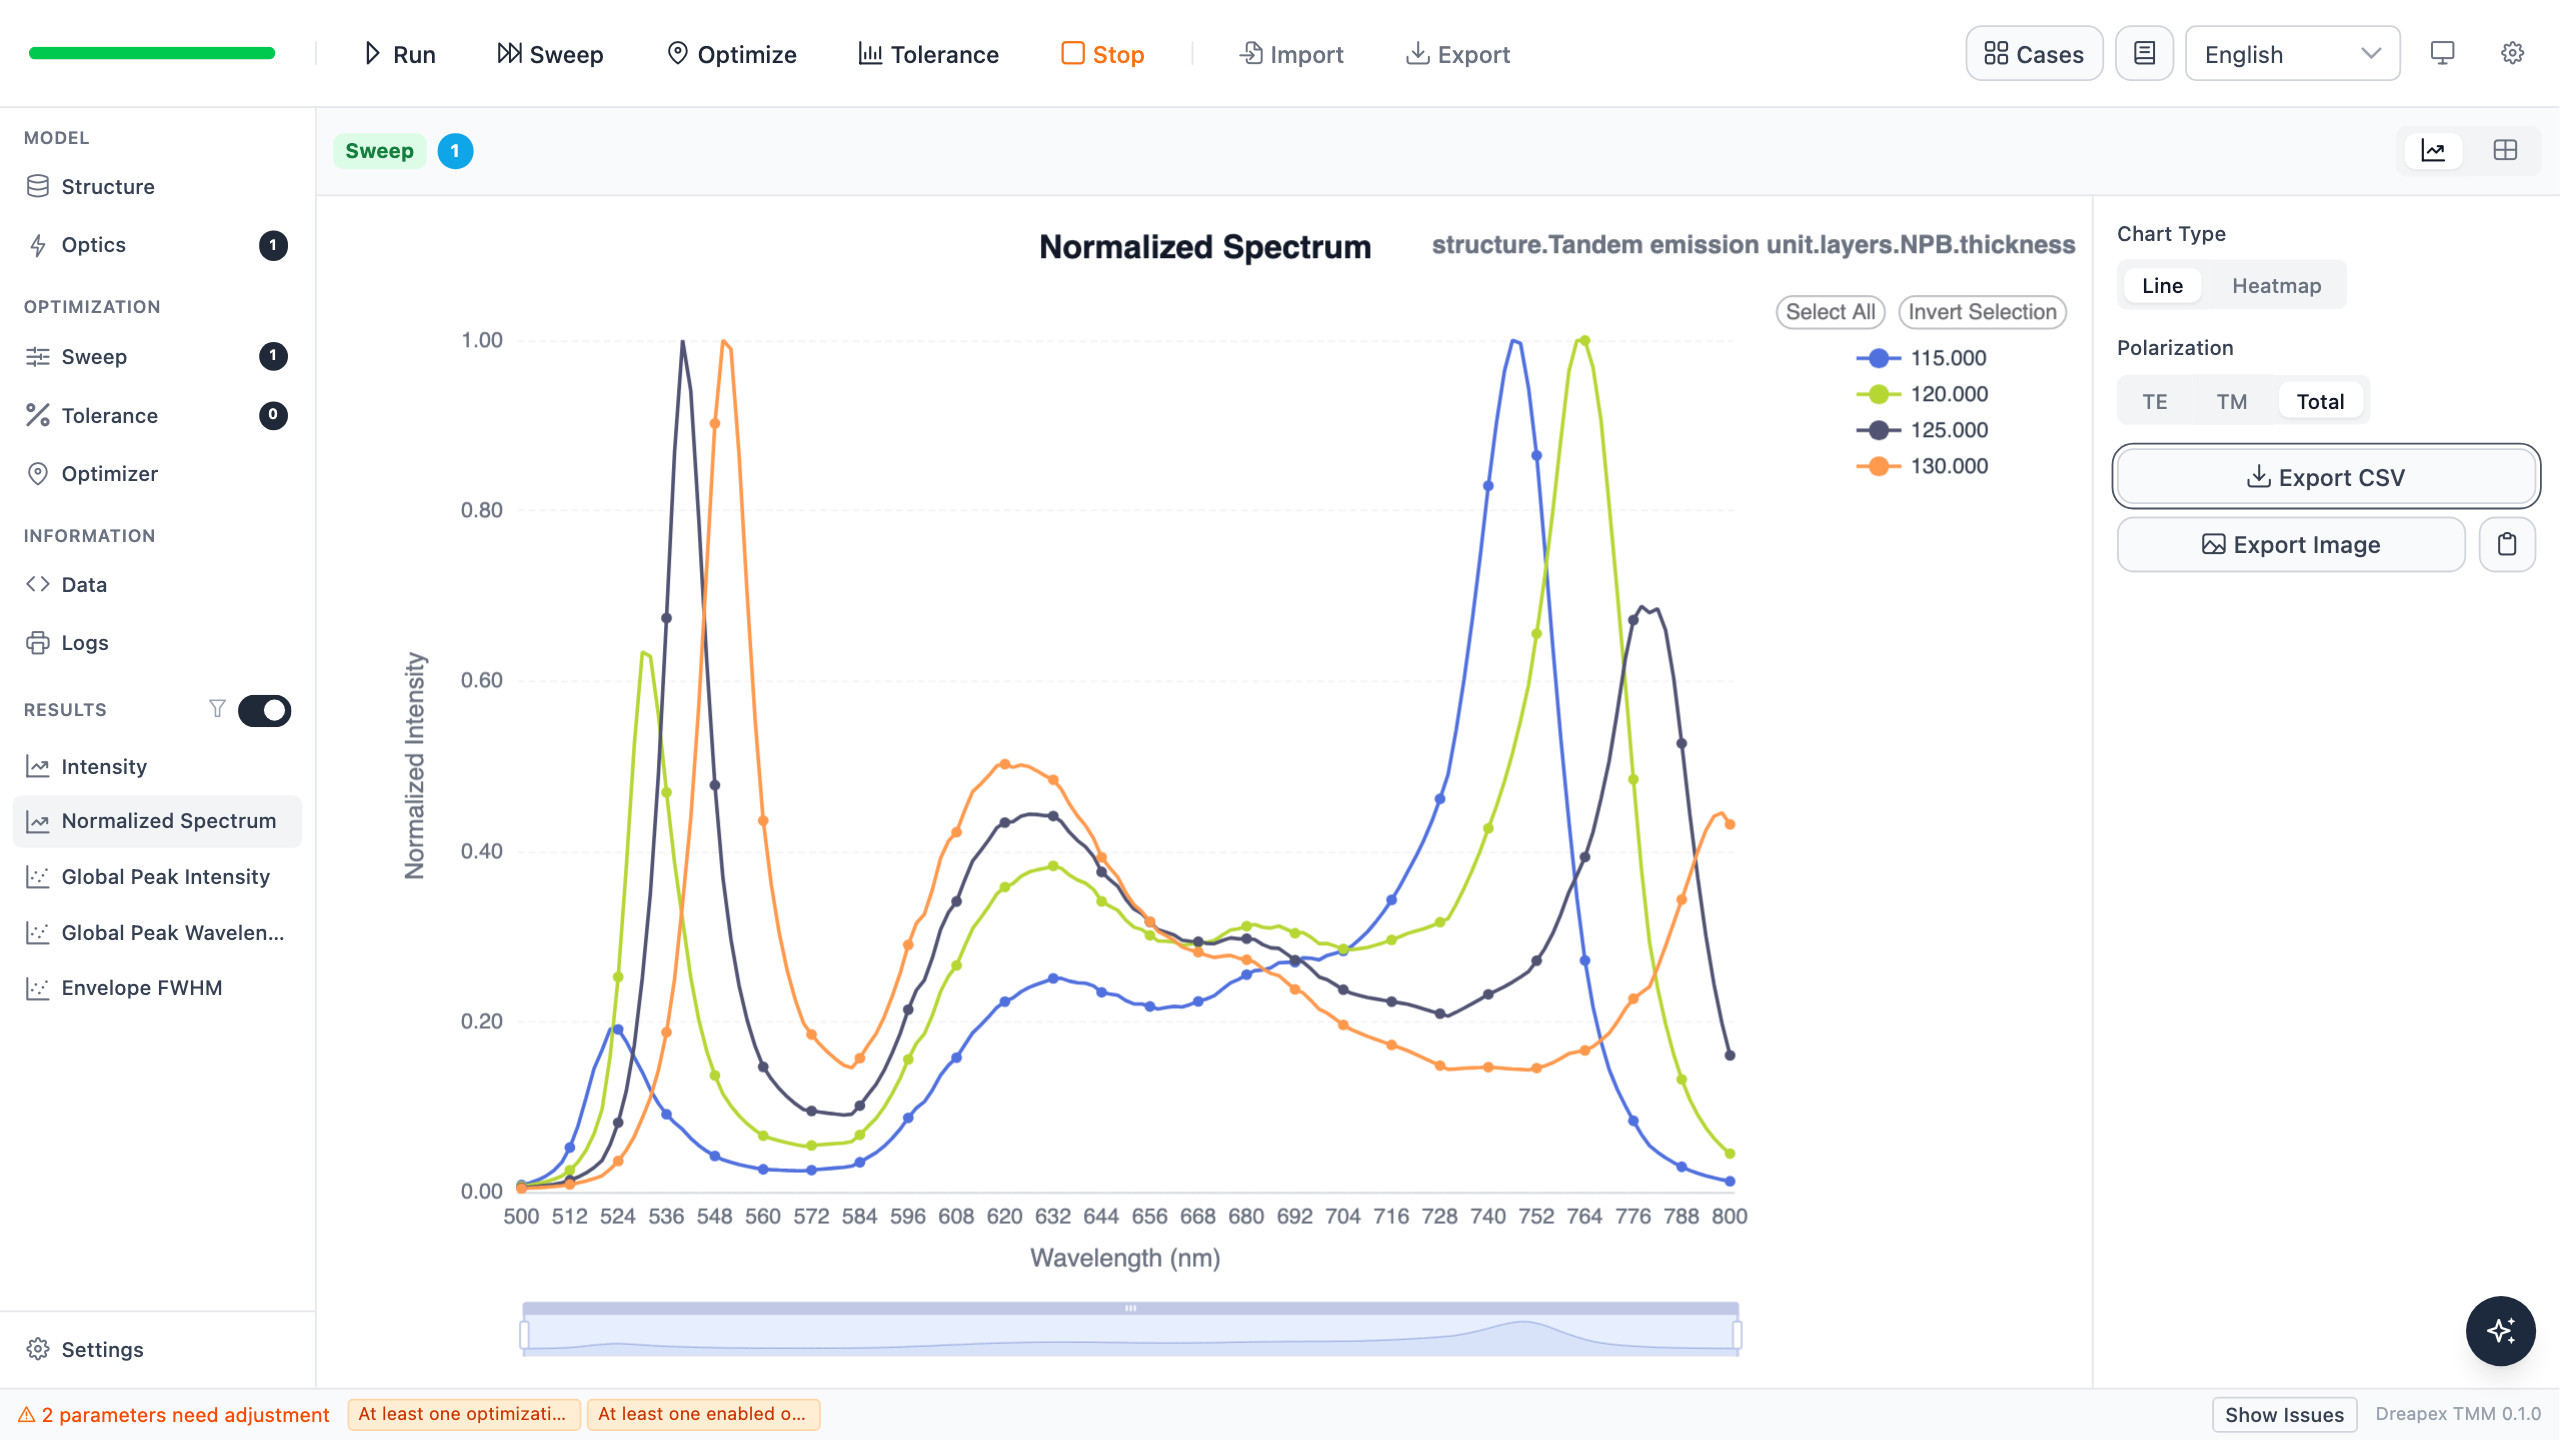Open the Optimize toolbar action
Viewport: 2560px width, 1440px height.
(x=731, y=54)
